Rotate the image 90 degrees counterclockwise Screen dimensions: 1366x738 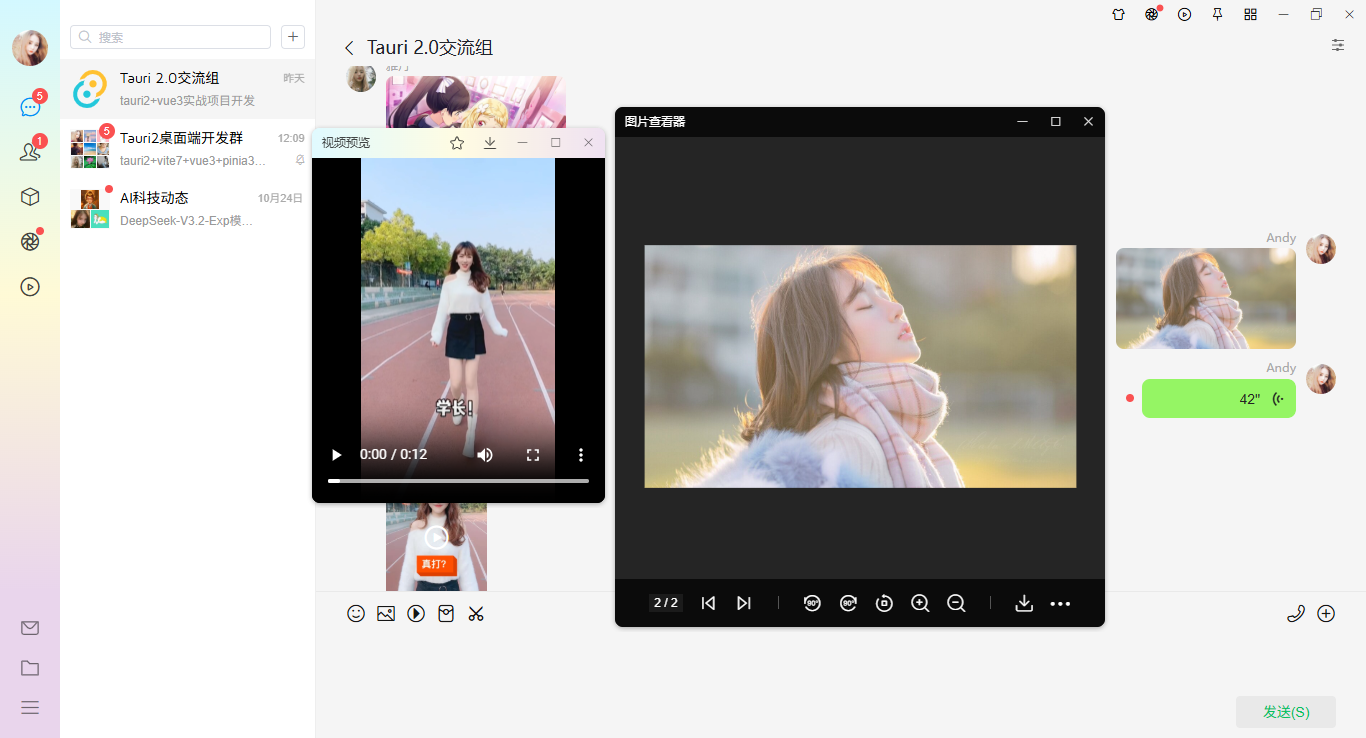(811, 603)
